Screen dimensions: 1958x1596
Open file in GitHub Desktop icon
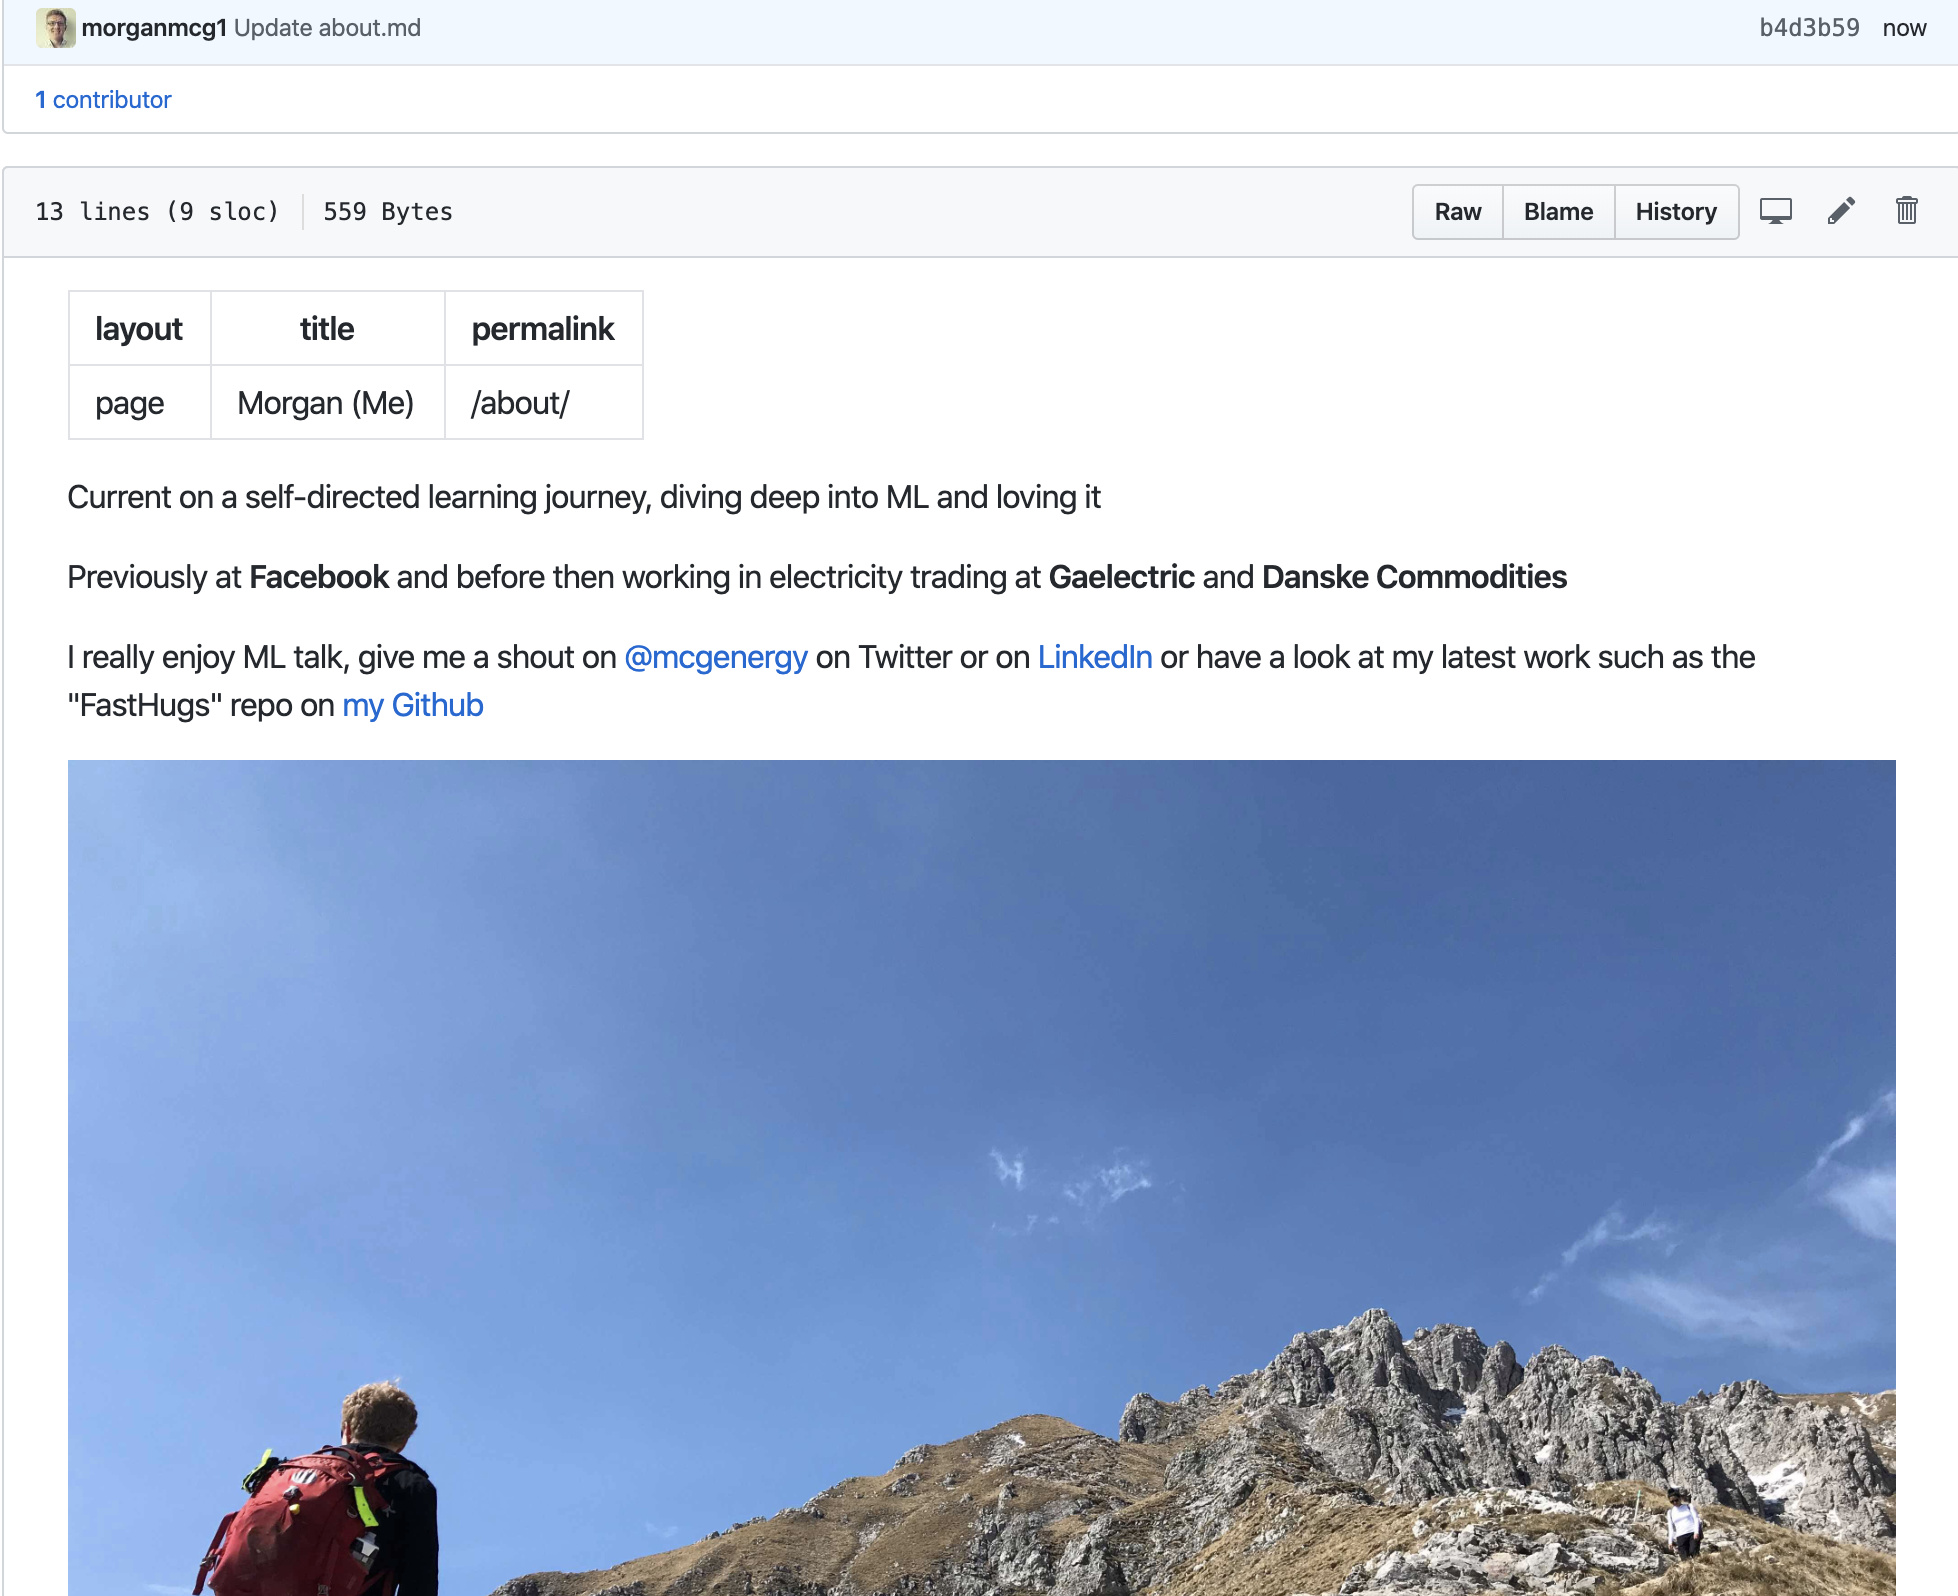point(1775,211)
